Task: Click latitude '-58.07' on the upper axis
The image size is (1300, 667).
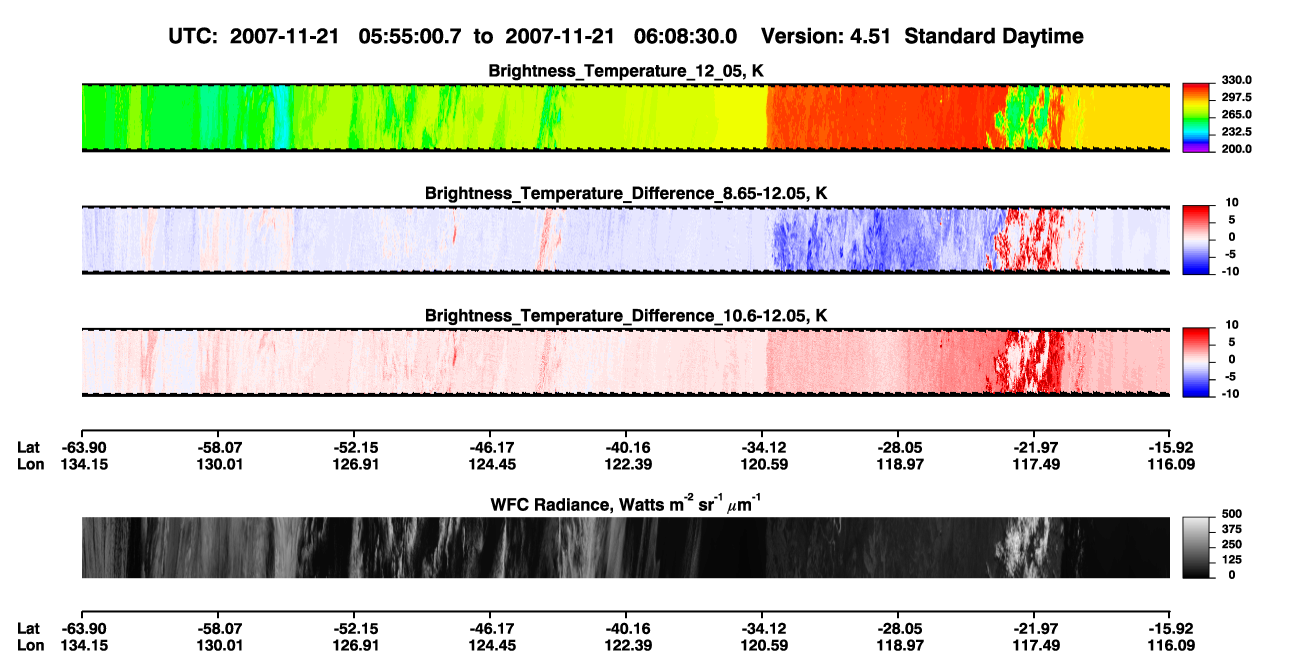Action: [x=219, y=448]
